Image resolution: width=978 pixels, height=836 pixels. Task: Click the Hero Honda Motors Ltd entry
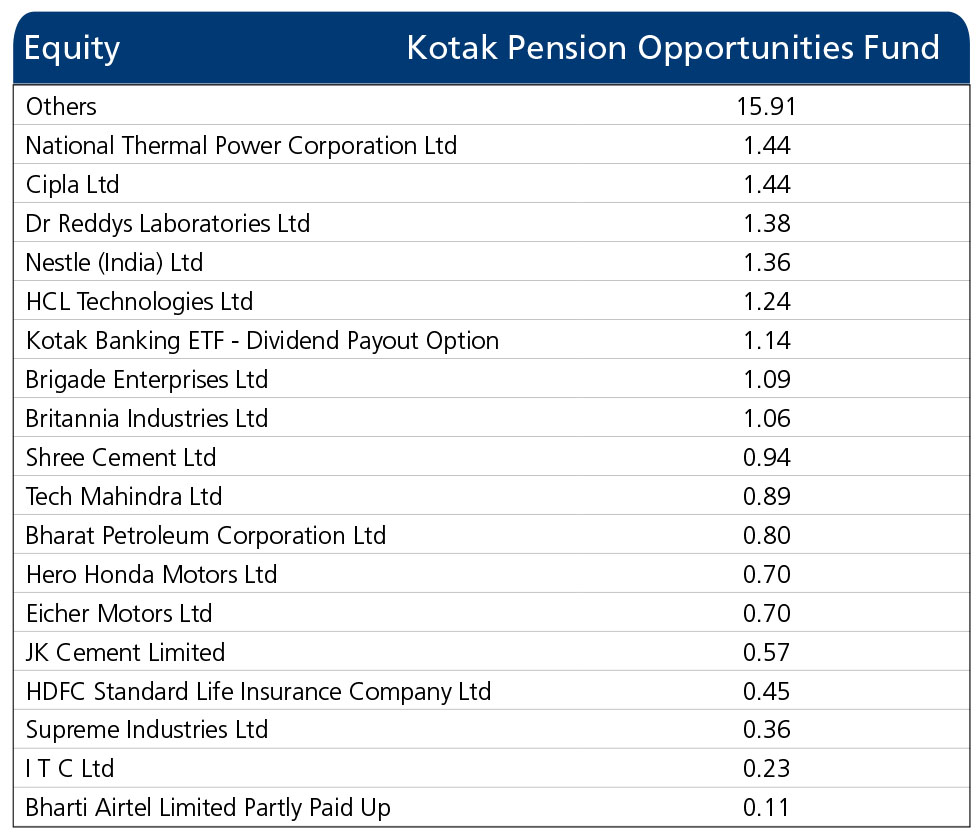(x=151, y=575)
